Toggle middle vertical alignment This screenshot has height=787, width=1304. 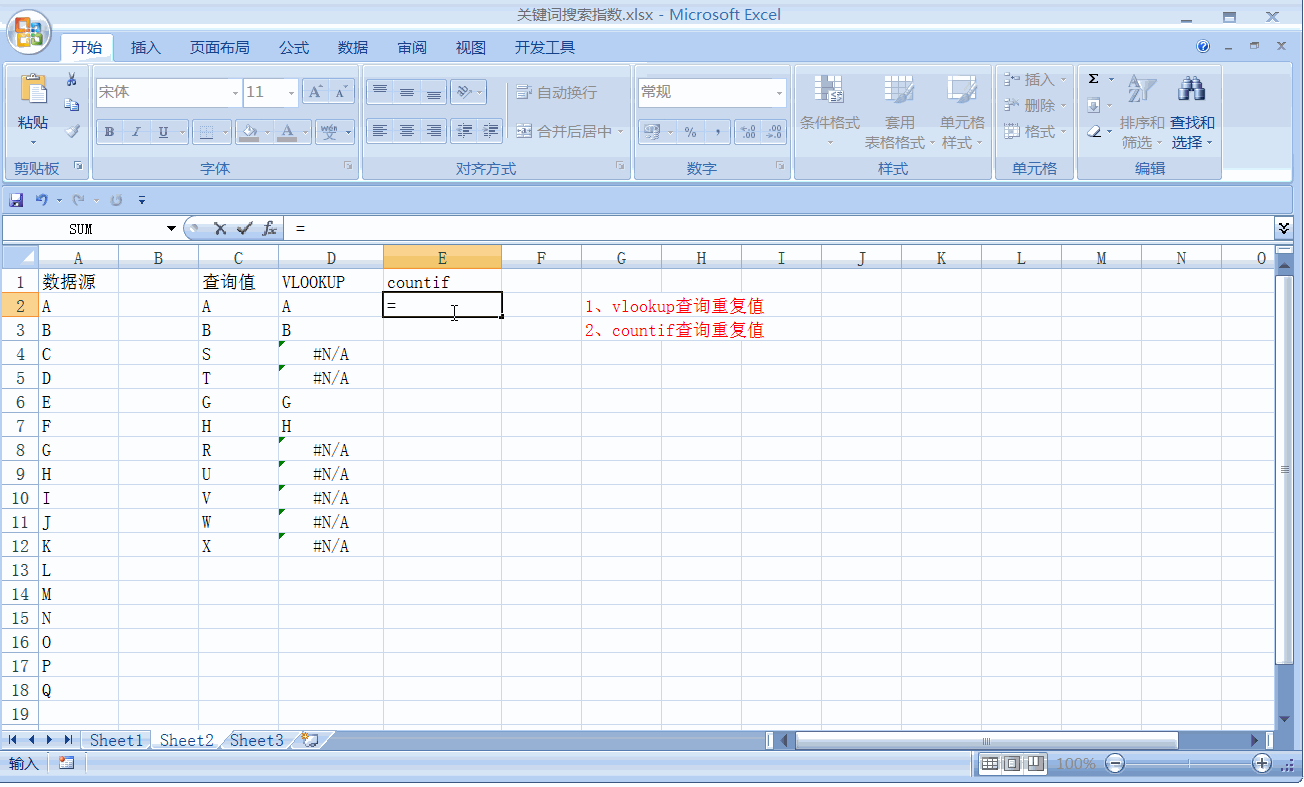(406, 92)
